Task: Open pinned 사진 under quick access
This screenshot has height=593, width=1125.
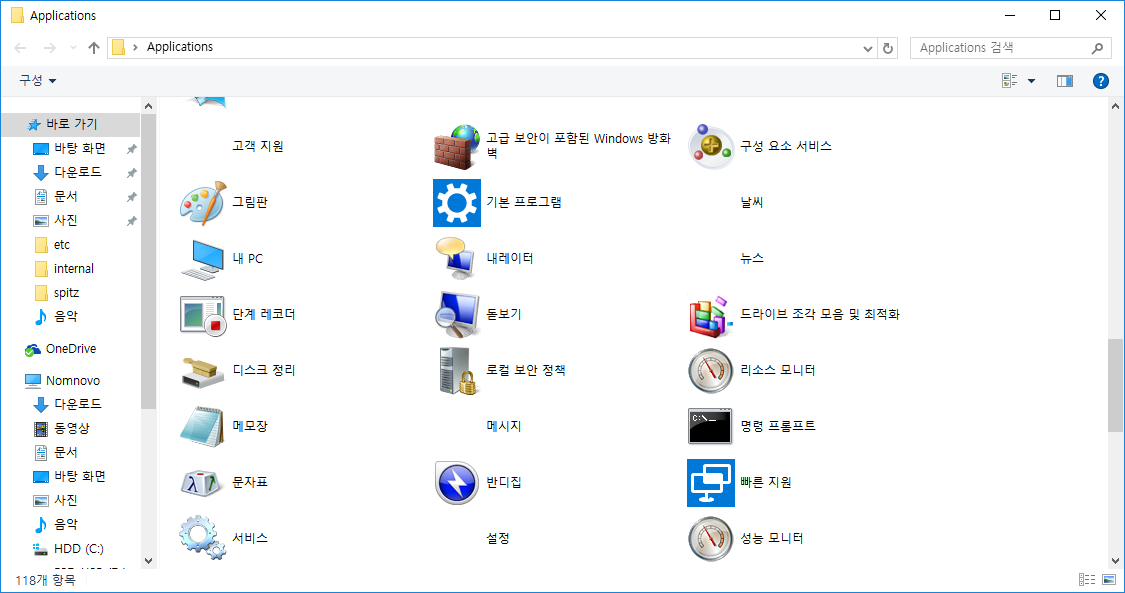Action: tap(66, 221)
